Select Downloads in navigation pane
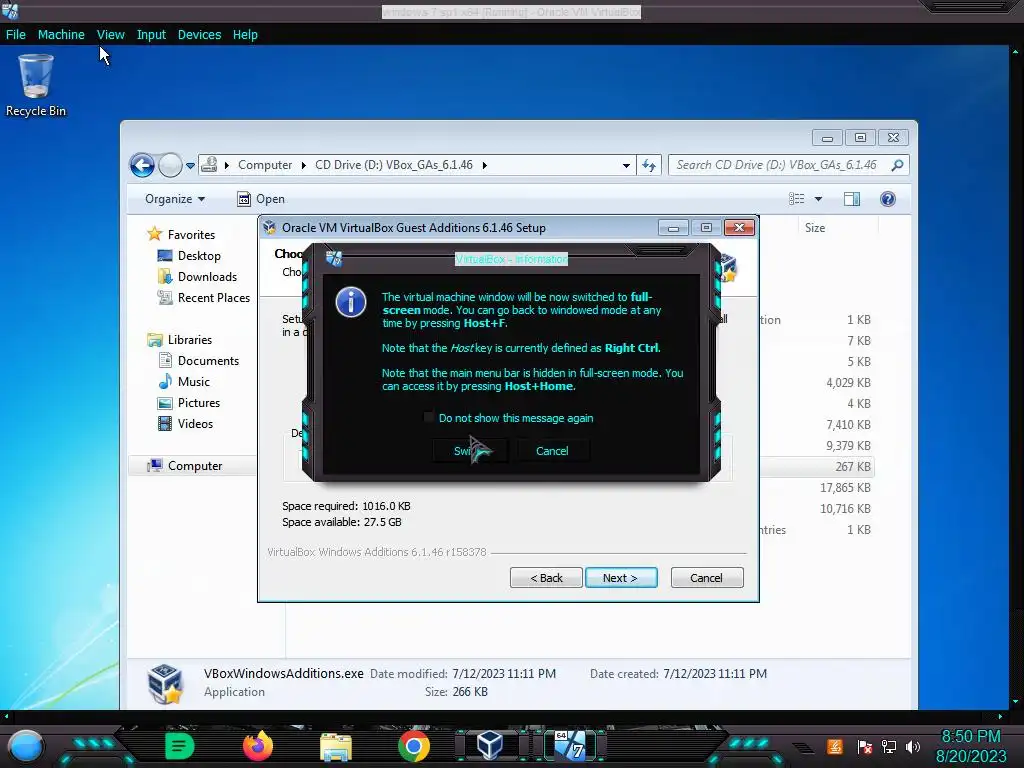The height and width of the screenshot is (768, 1024). [x=207, y=276]
